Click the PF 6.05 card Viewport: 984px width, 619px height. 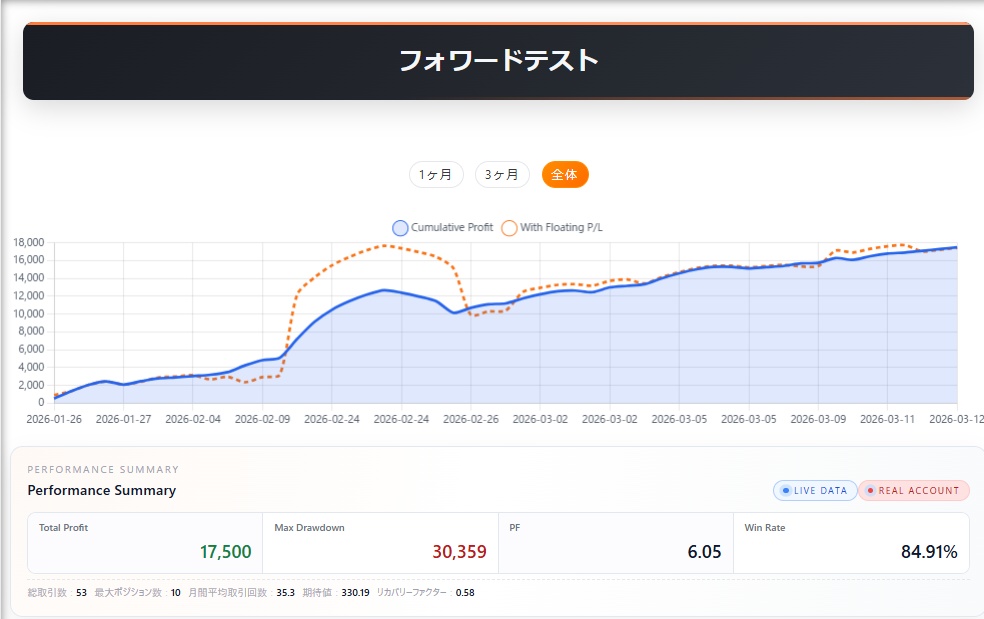click(x=615, y=543)
